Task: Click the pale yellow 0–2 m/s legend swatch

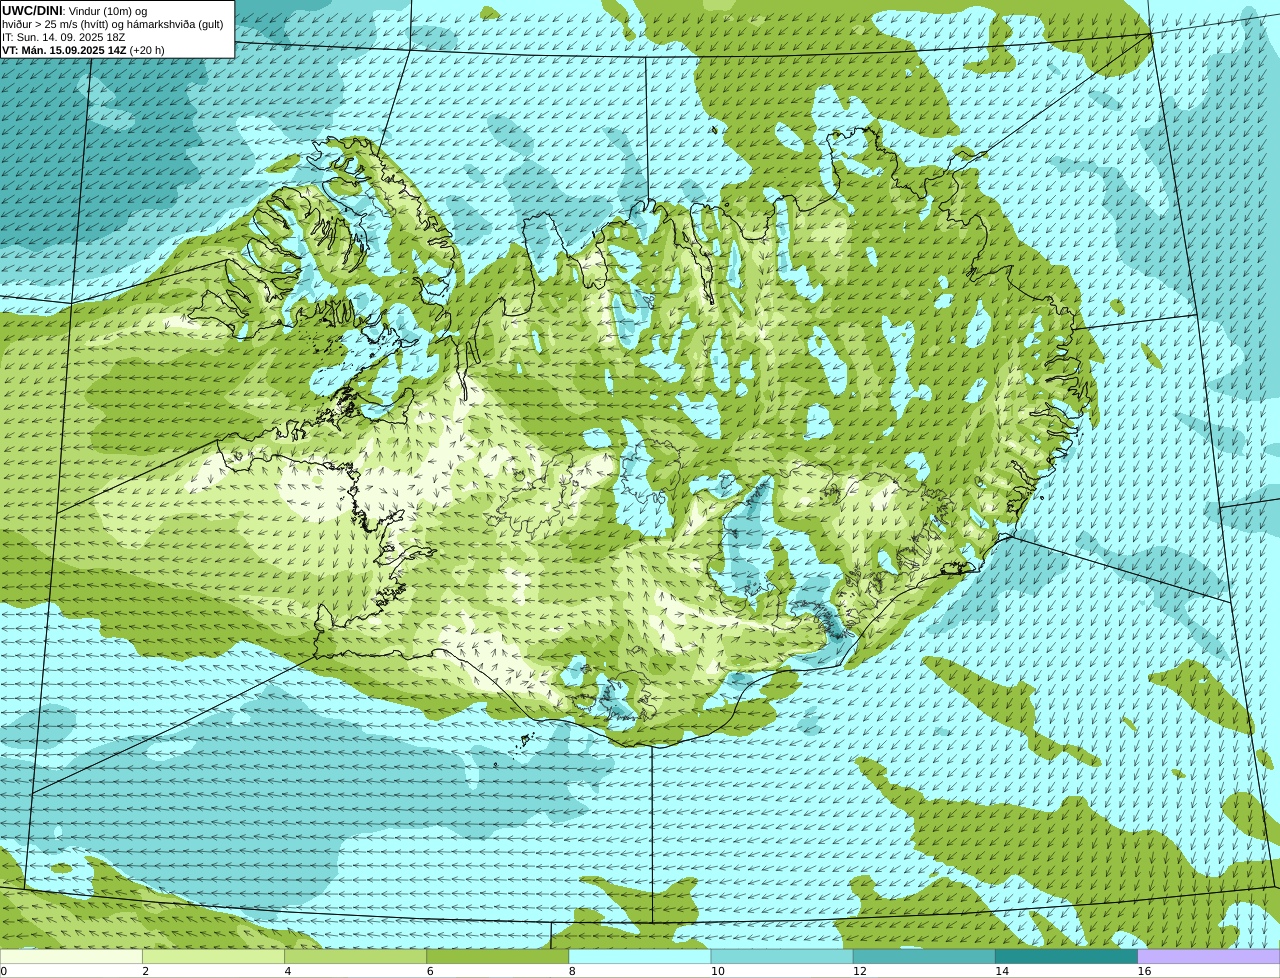Action: click(71, 957)
